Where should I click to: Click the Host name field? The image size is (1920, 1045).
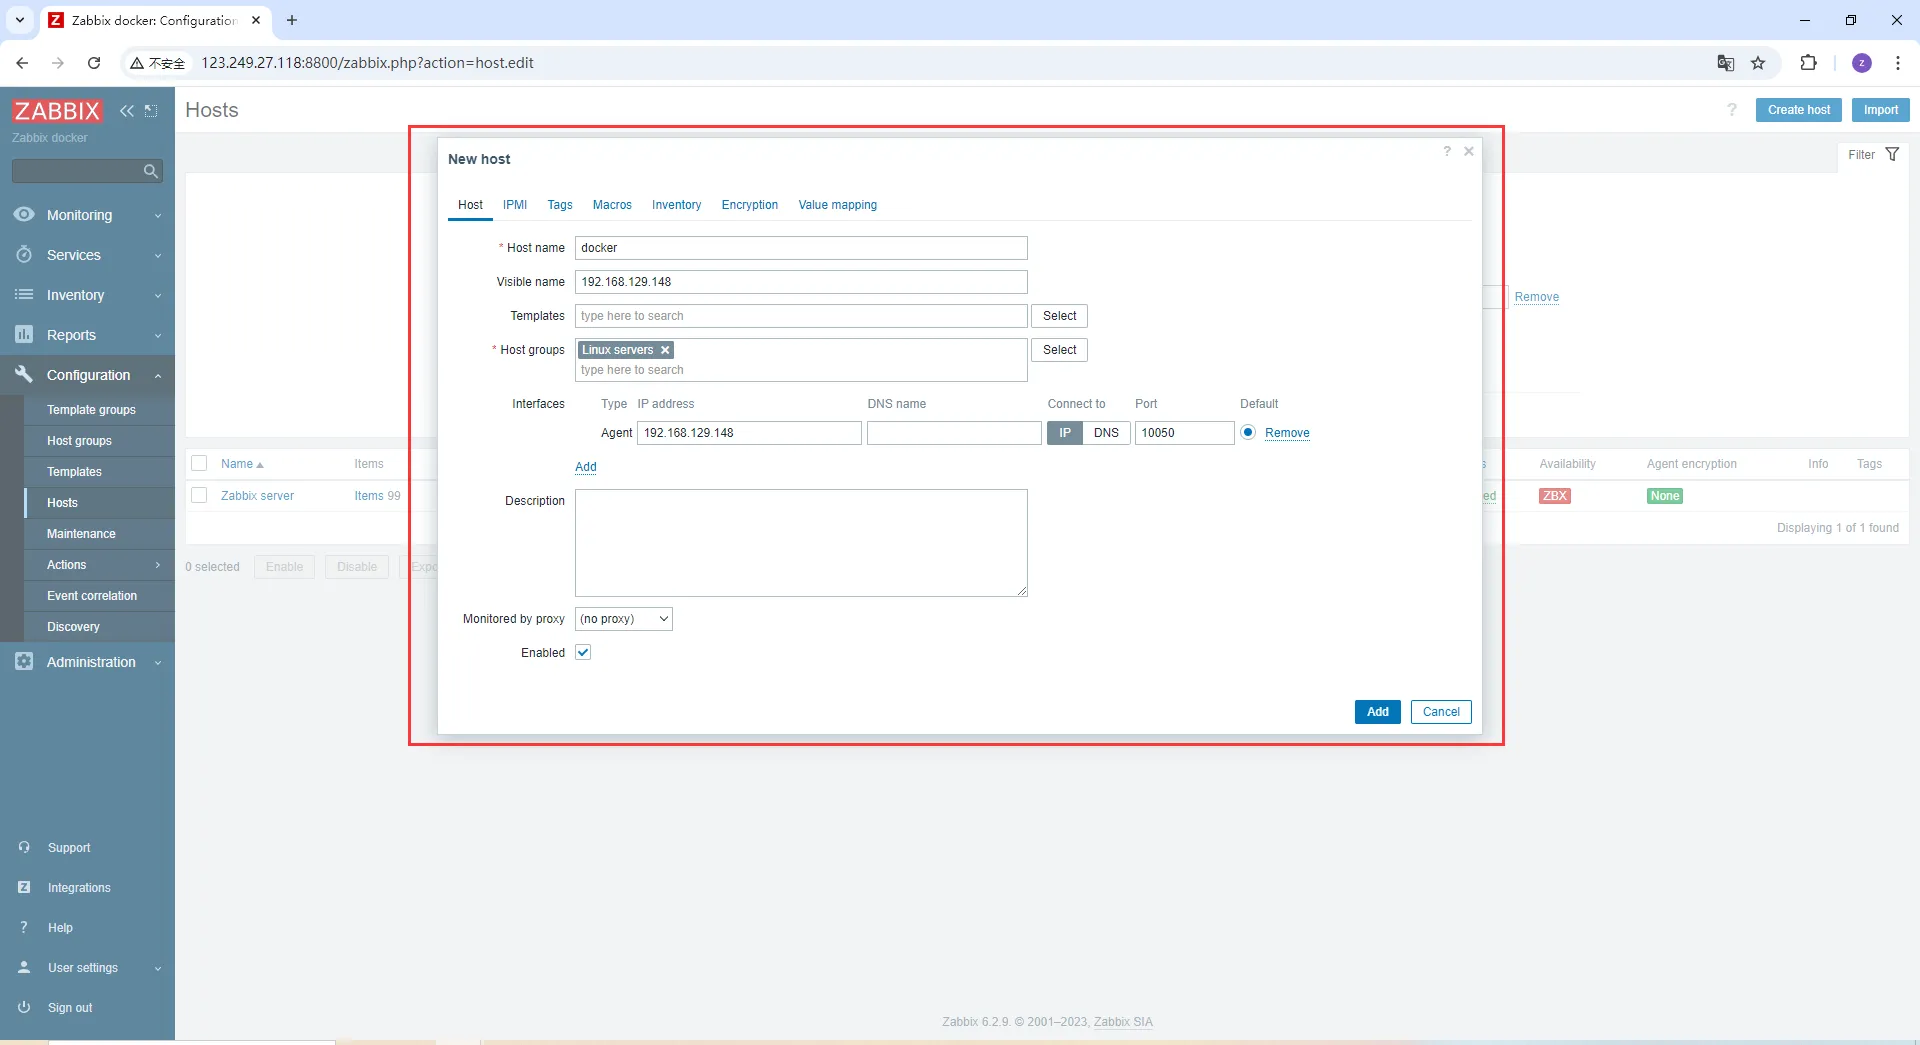[x=801, y=248]
